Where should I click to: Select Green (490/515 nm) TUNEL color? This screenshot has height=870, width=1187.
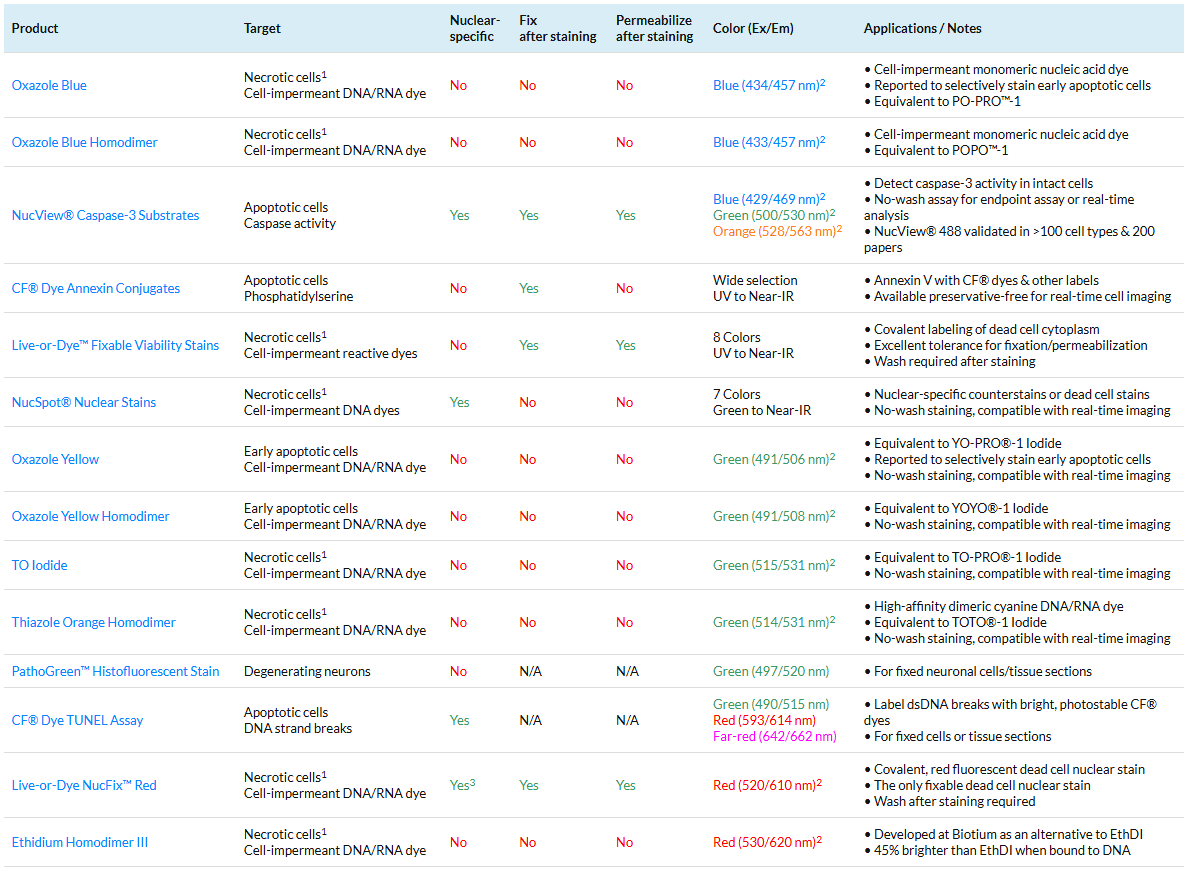pyautogui.click(x=771, y=705)
